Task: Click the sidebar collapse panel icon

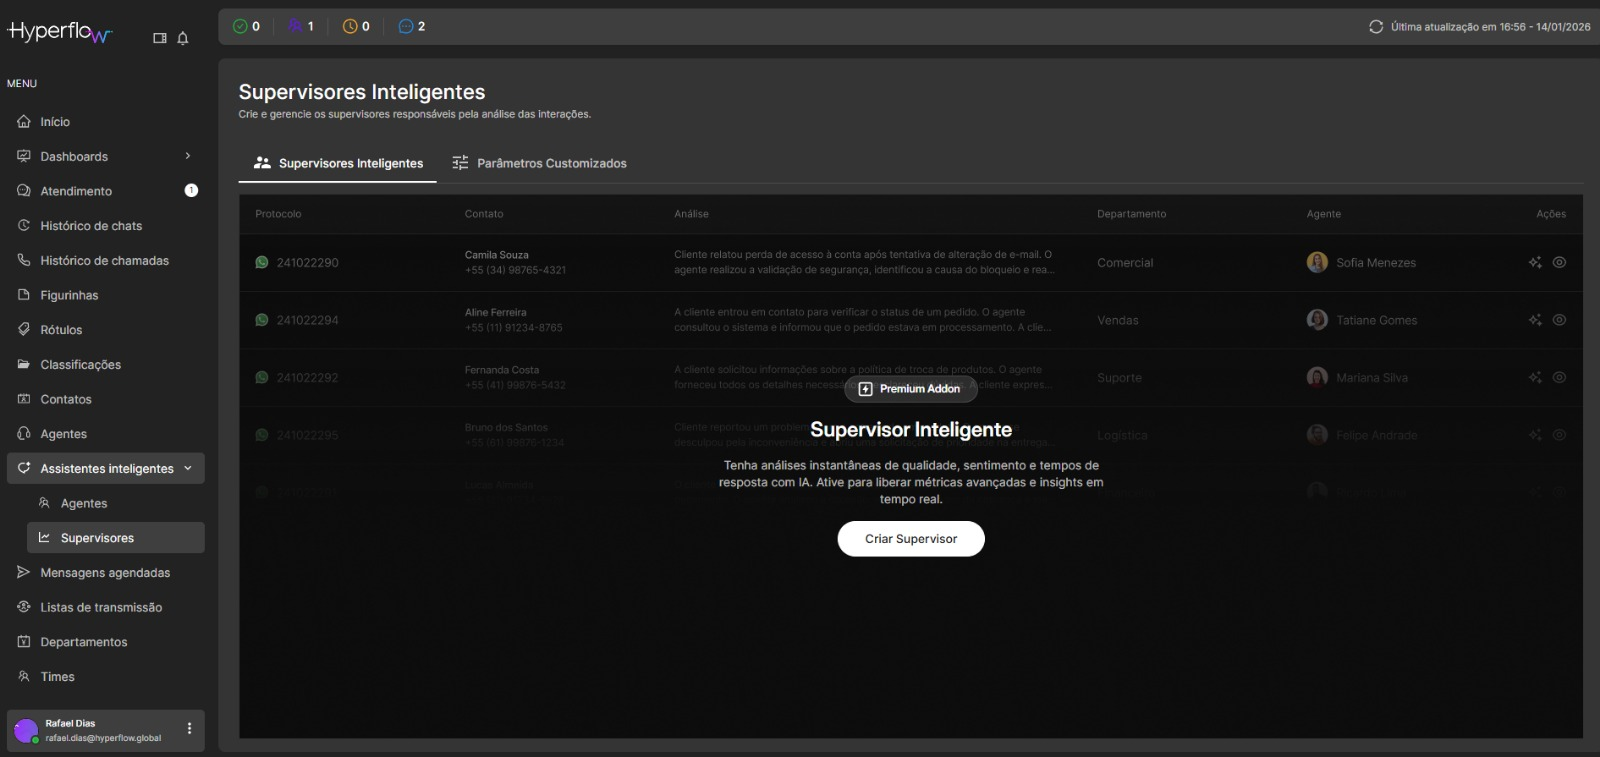Action: tap(160, 38)
